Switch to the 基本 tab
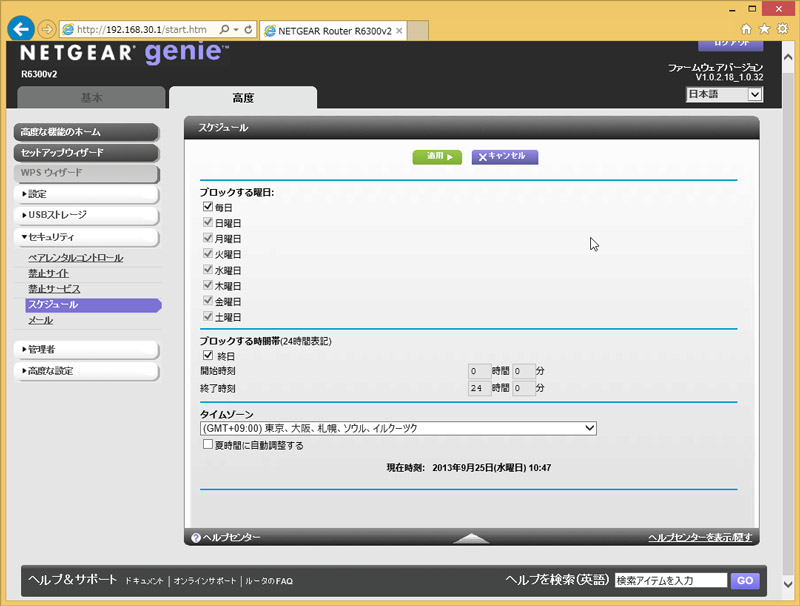The height and width of the screenshot is (606, 800). [91, 98]
